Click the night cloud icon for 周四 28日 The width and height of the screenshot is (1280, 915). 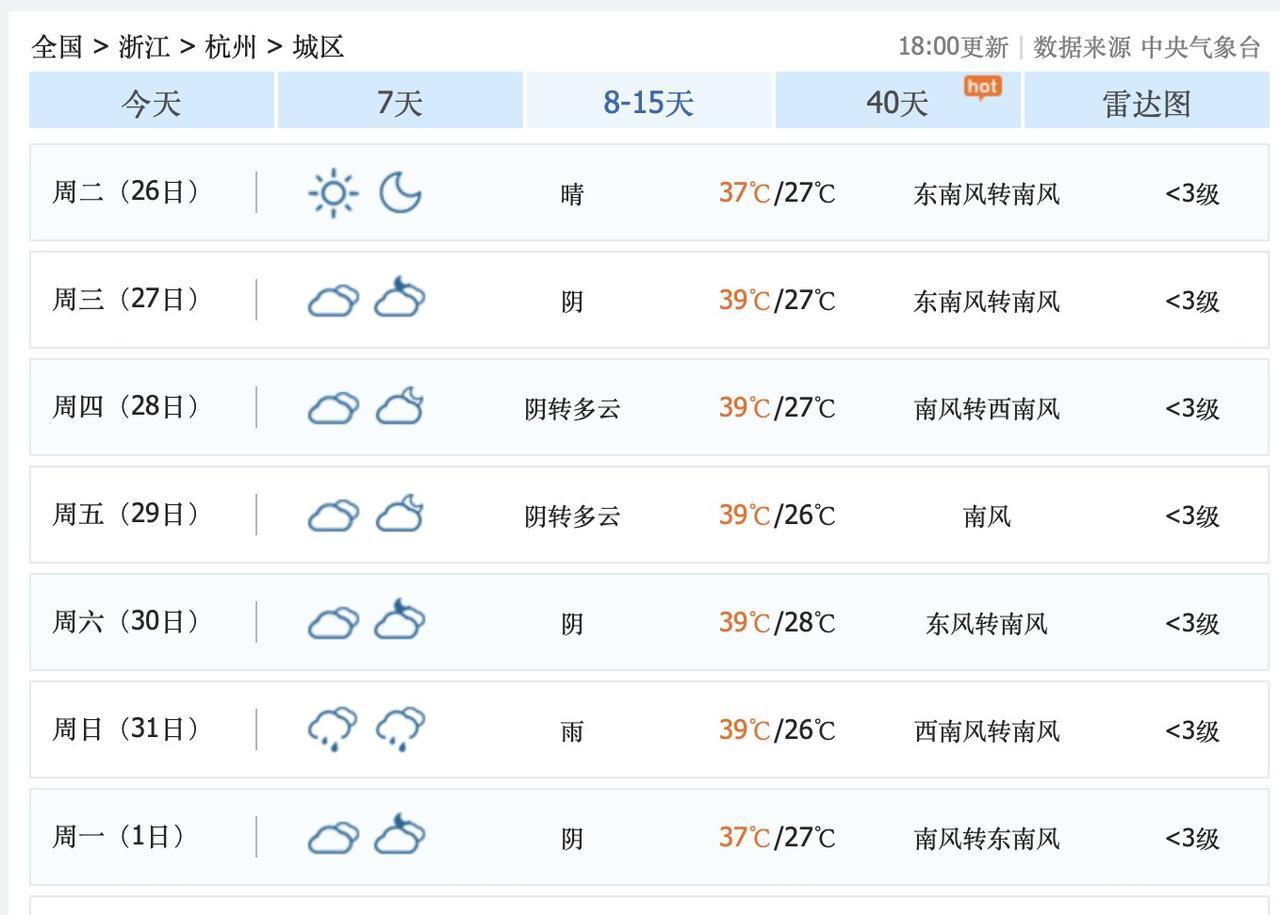coord(400,407)
